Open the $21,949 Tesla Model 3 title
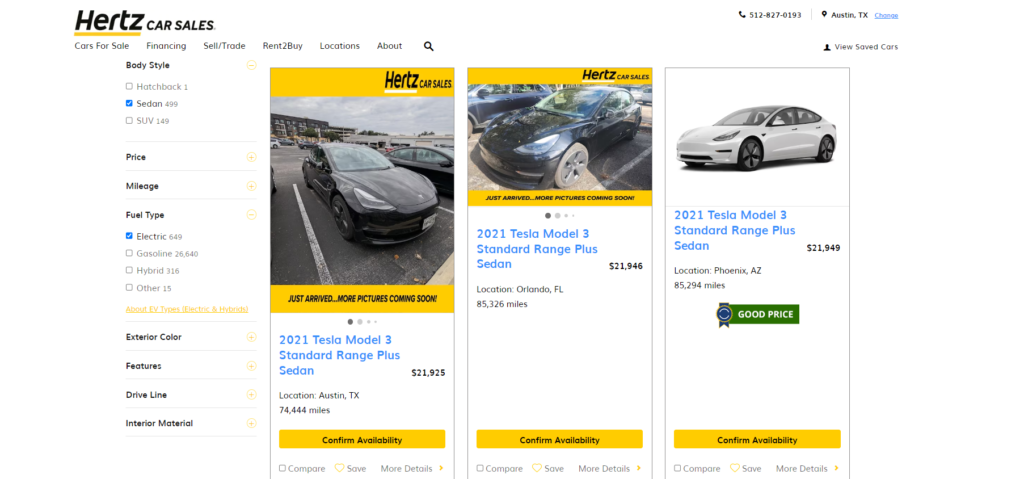 pos(735,230)
